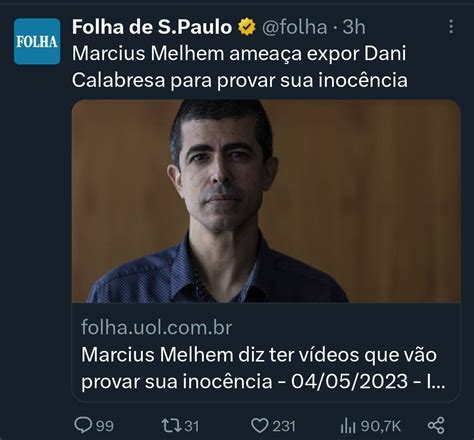Open the three-dot more options menu
The image size is (474, 440).
[x=451, y=27]
